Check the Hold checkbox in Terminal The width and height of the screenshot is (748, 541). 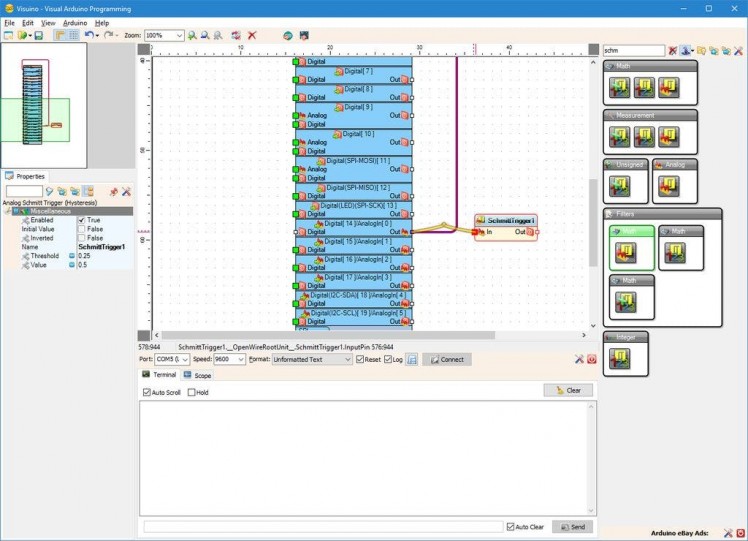click(192, 392)
